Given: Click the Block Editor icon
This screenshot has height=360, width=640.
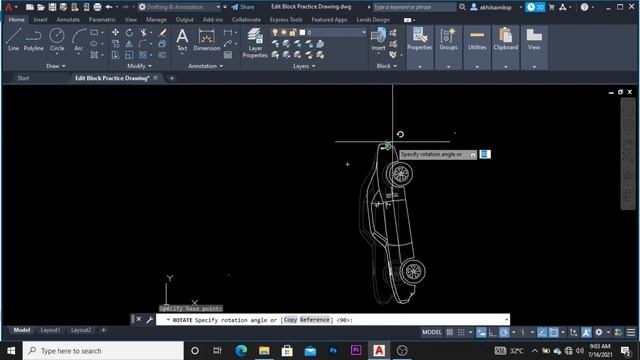Looking at the screenshot, I should [393, 44].
